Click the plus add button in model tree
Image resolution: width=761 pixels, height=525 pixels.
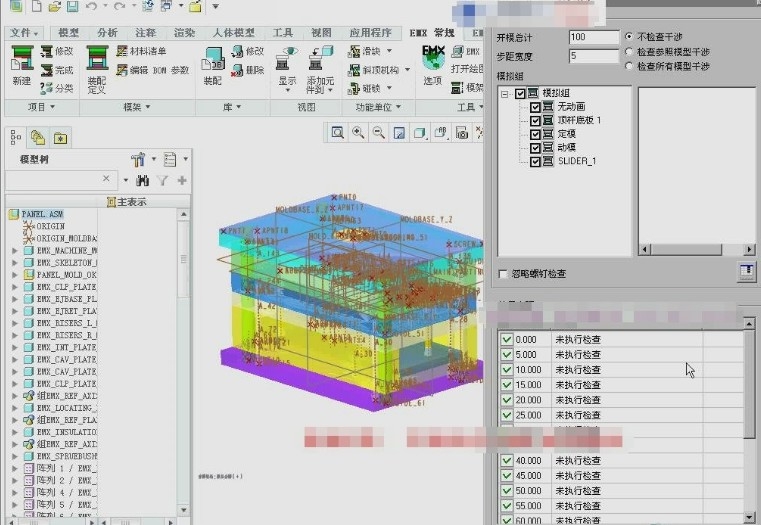pyautogui.click(x=182, y=180)
